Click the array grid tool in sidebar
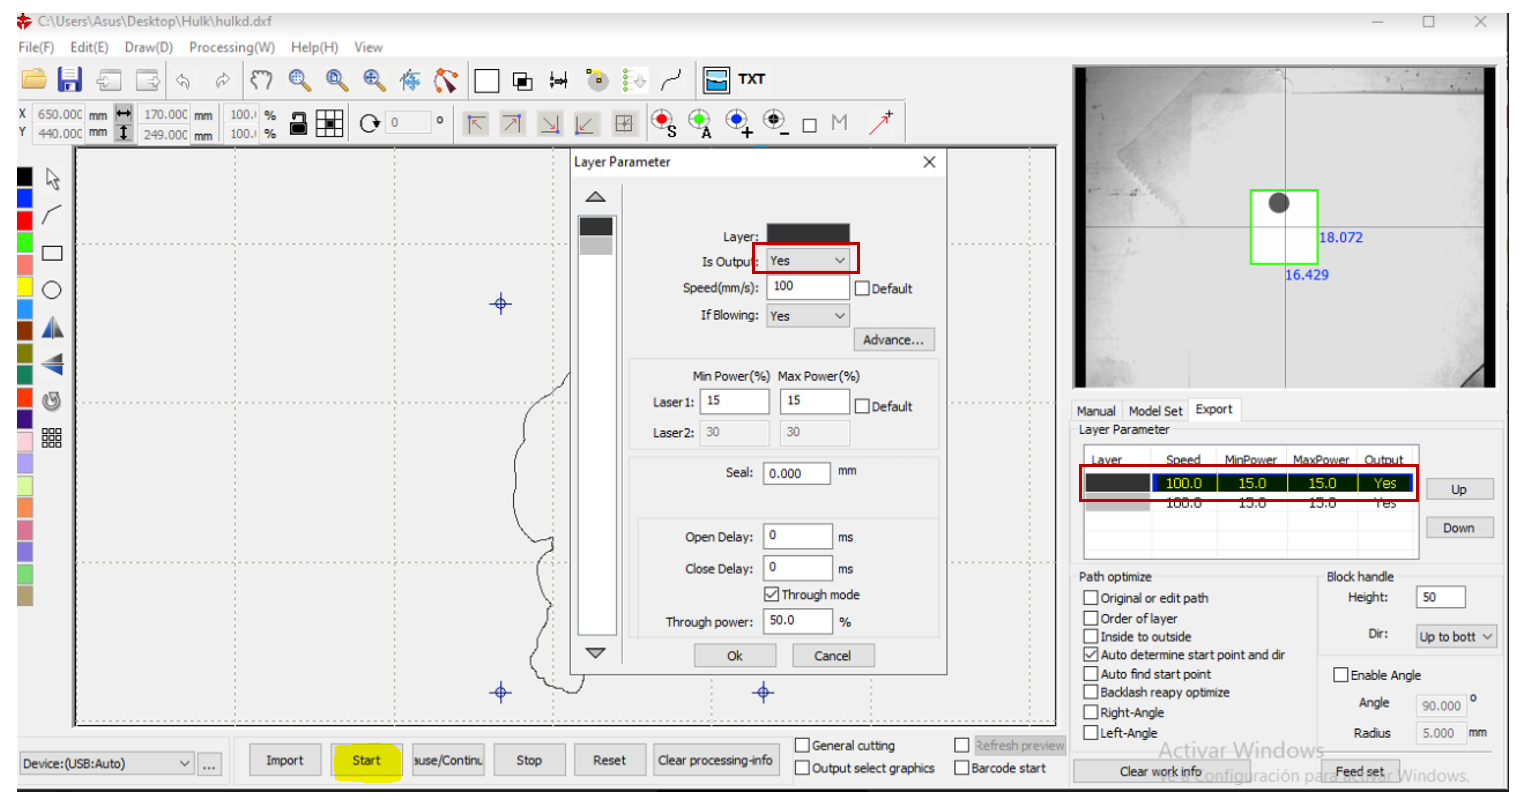This screenshot has width=1535, height=811. (52, 438)
